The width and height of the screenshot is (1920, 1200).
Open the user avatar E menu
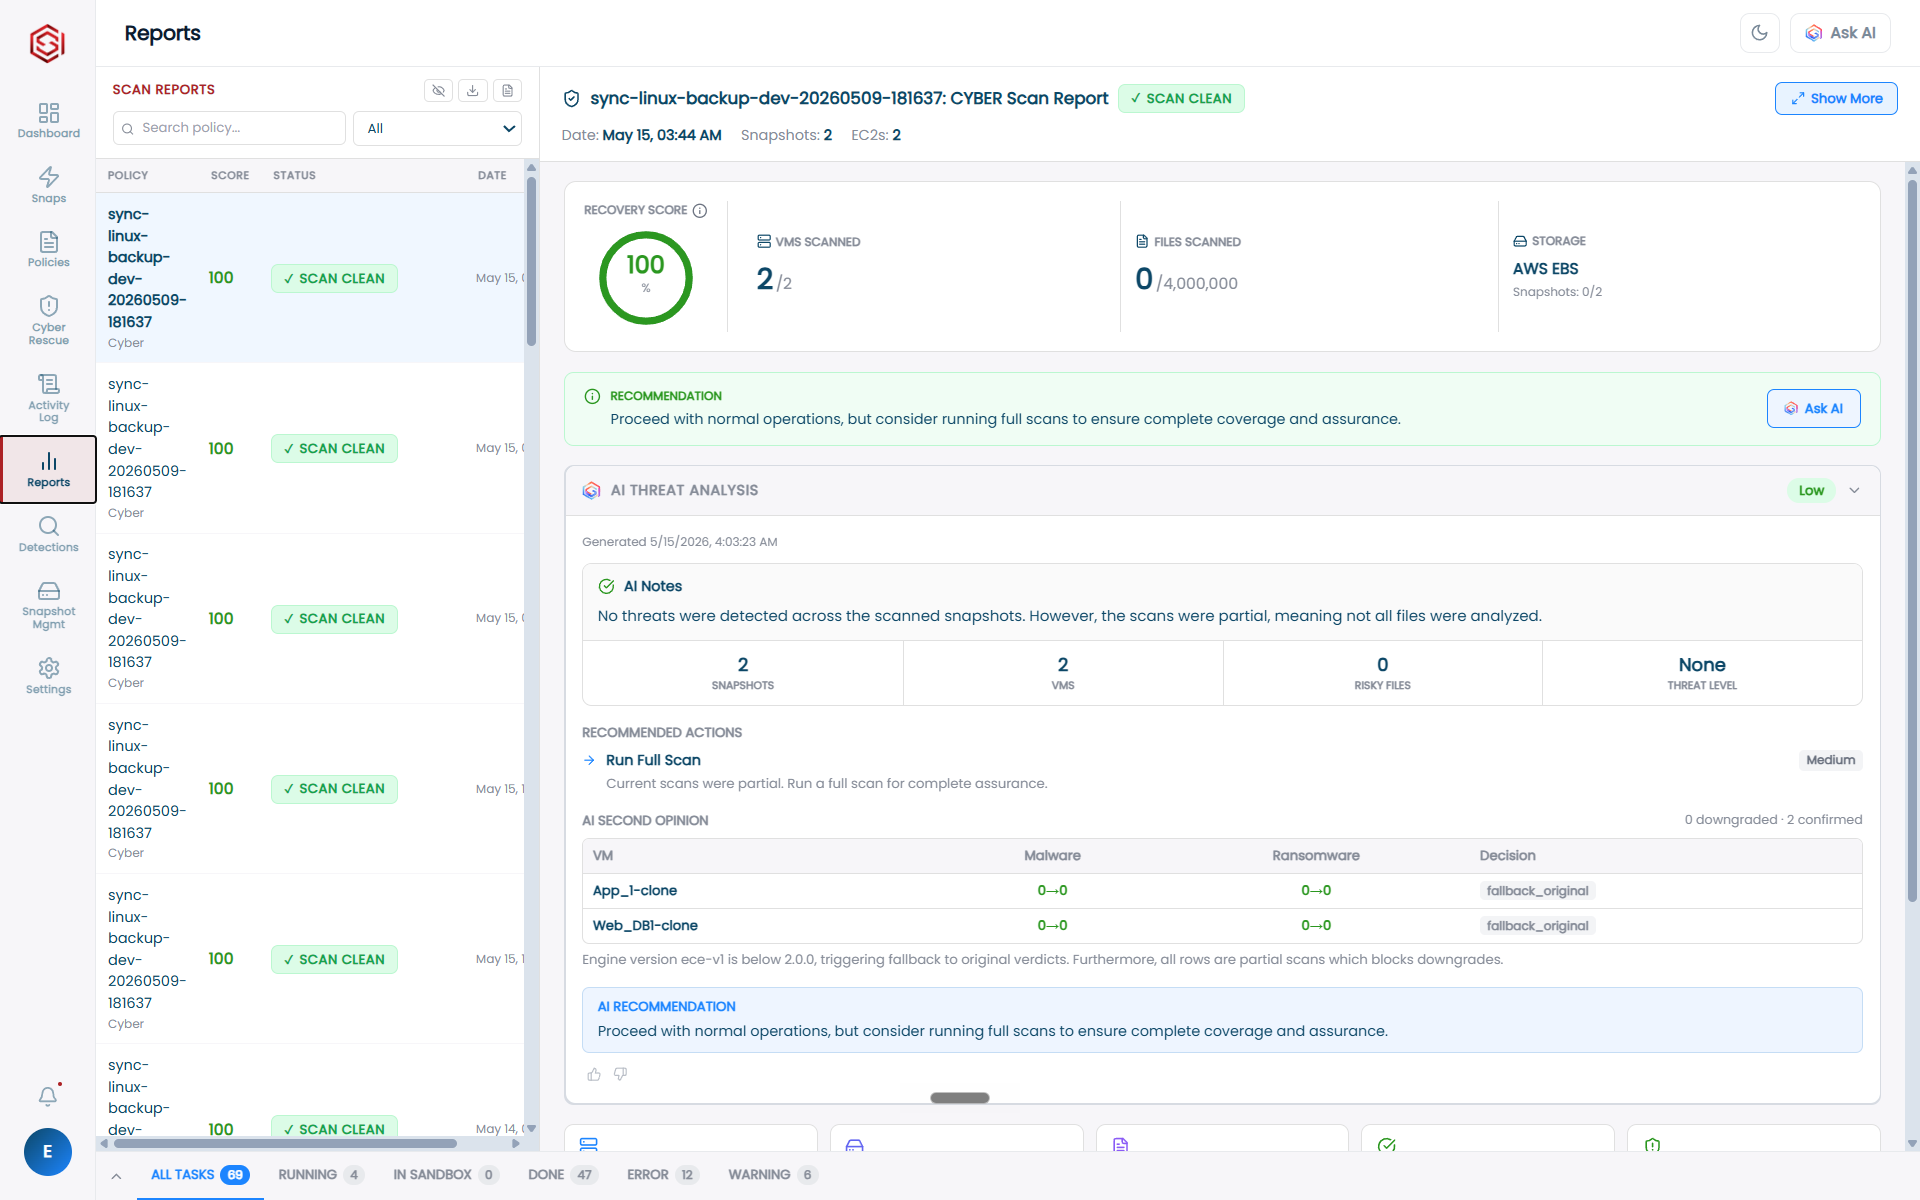(47, 1152)
